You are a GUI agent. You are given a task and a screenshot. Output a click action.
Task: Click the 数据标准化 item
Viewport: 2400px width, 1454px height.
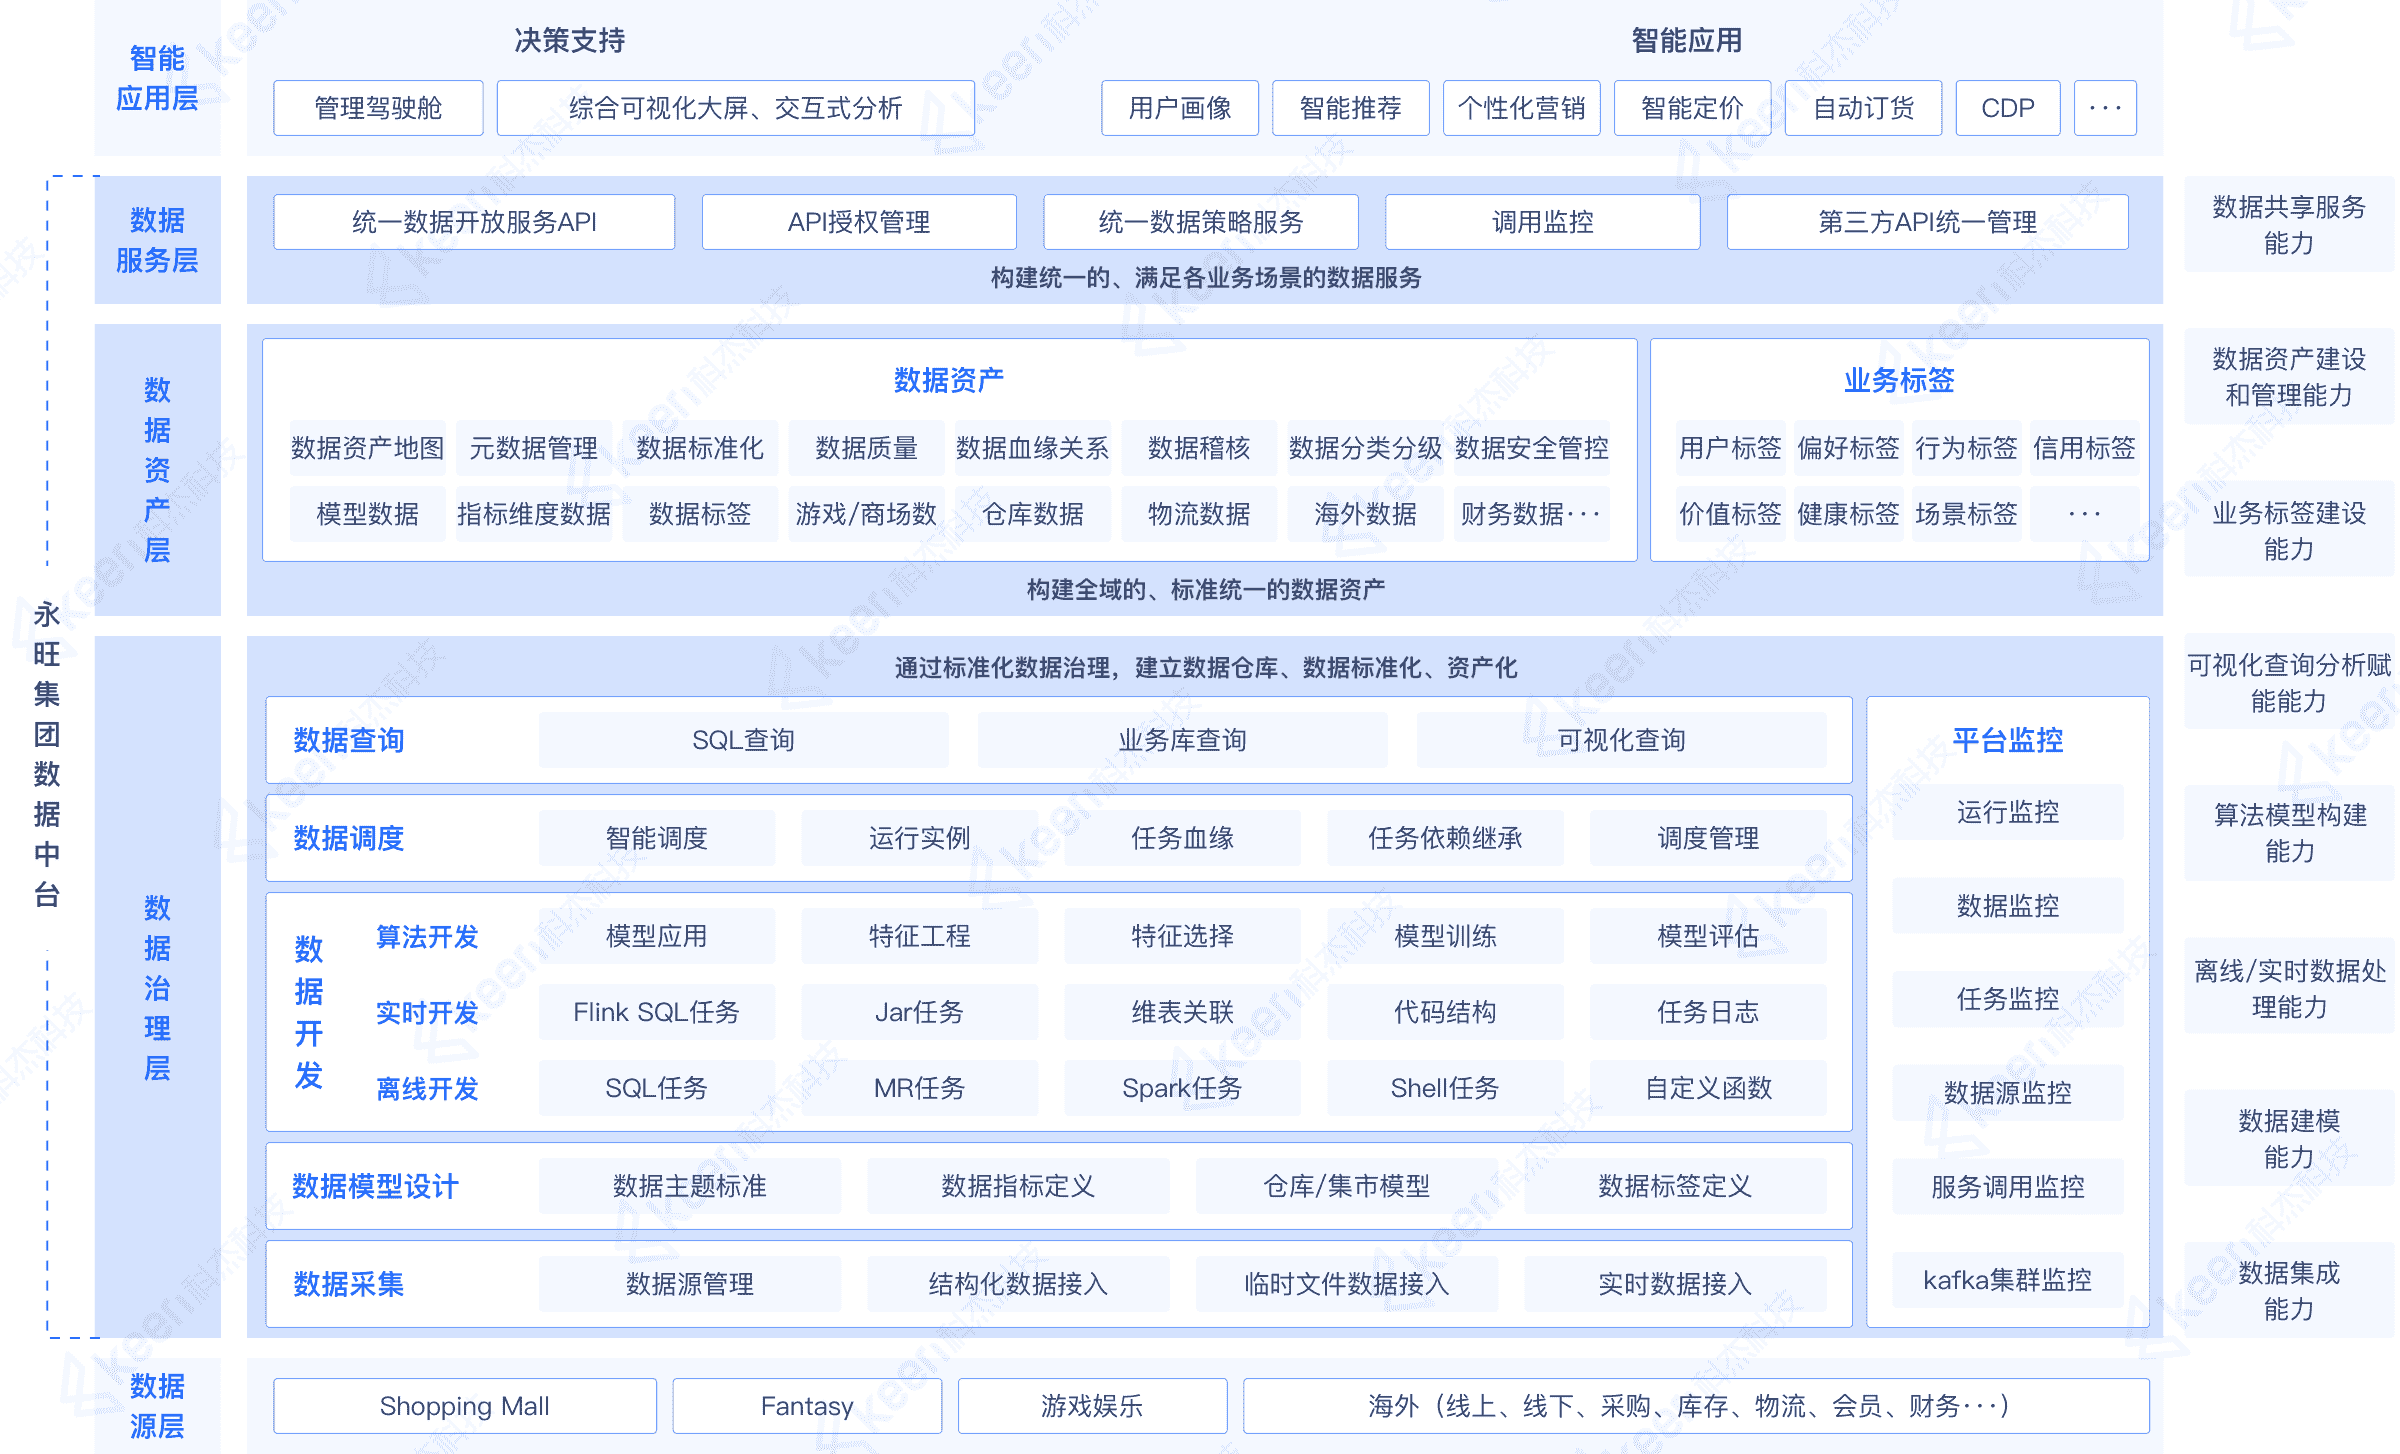tap(700, 448)
